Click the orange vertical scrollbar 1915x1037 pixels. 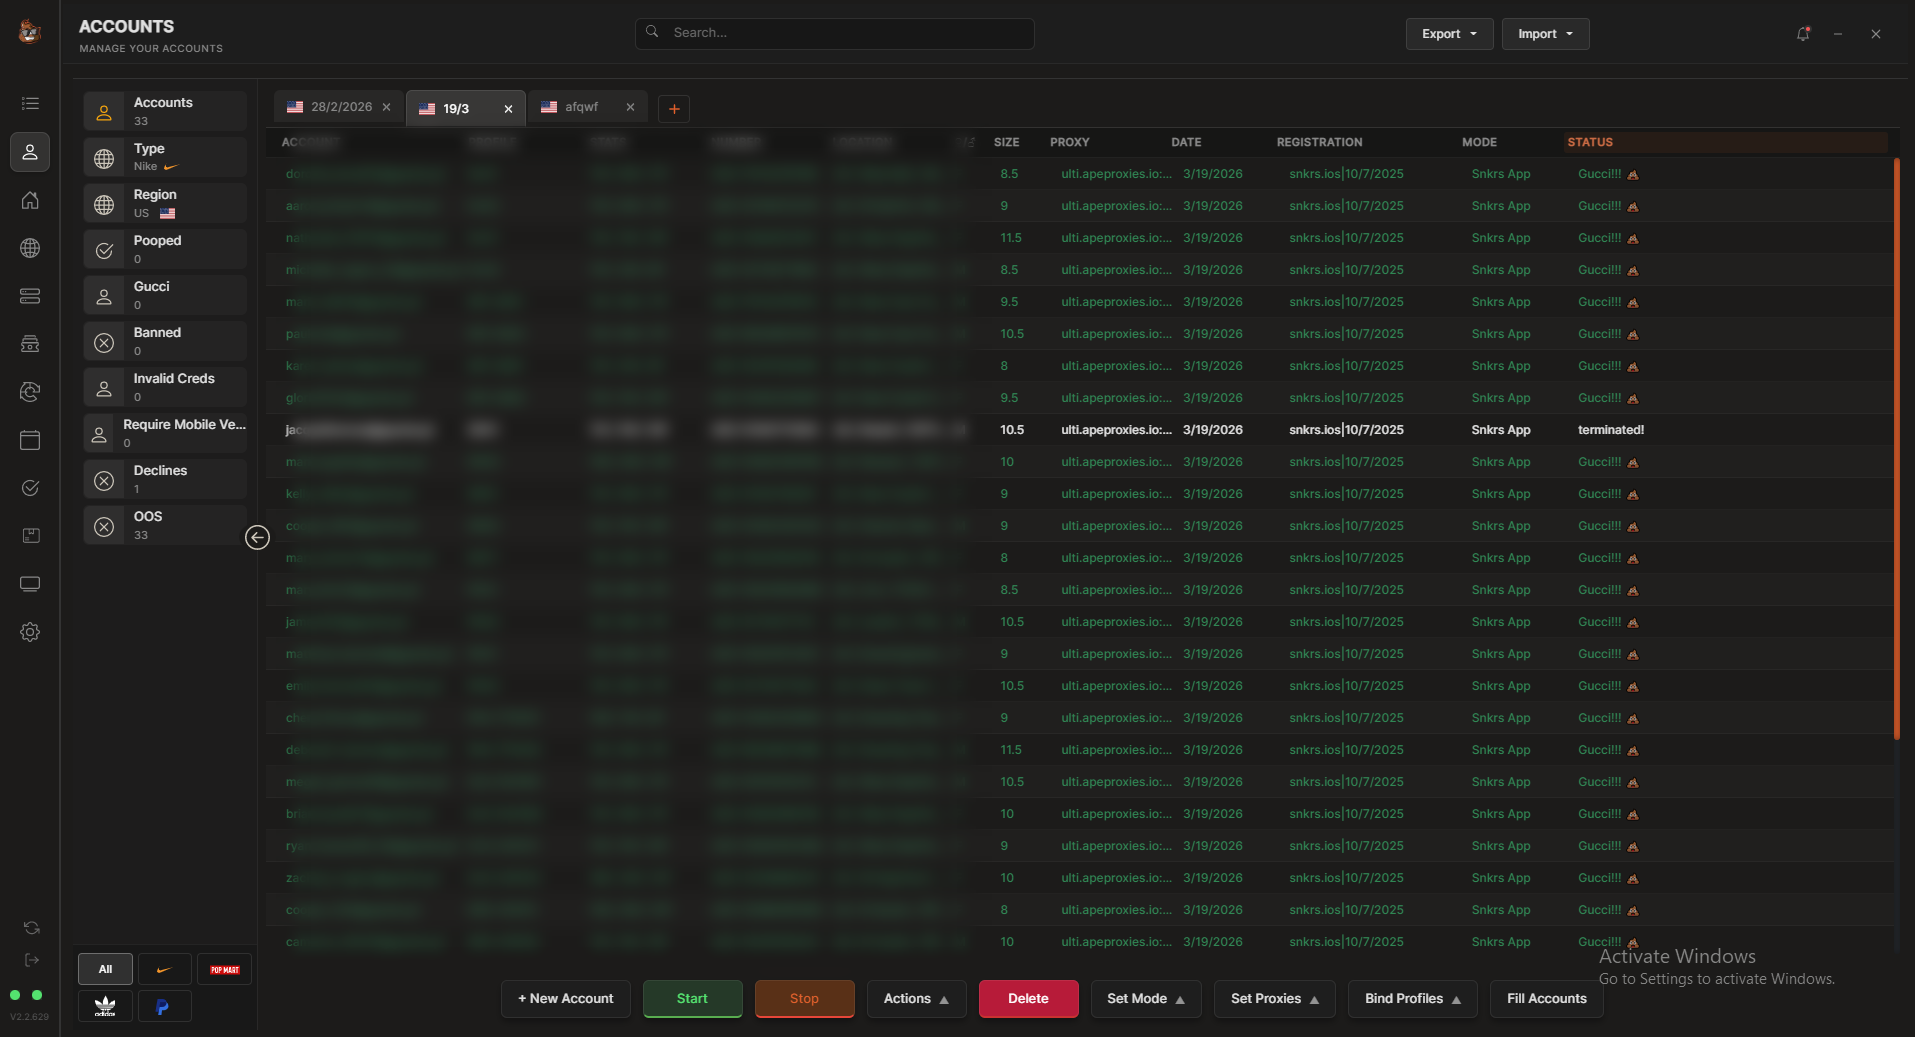pyautogui.click(x=1896, y=450)
